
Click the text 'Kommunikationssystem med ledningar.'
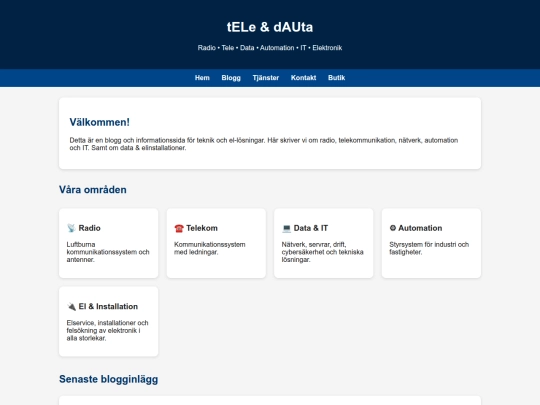[x=210, y=248]
